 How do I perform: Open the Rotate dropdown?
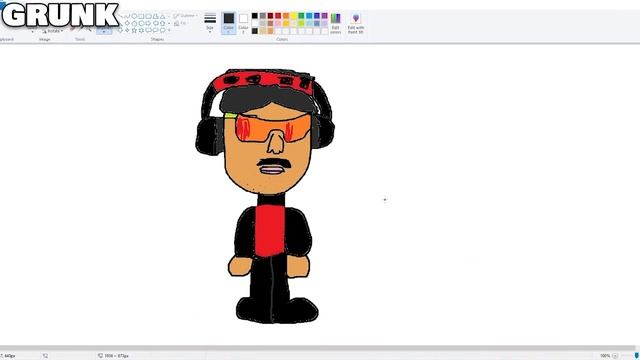[x=53, y=31]
